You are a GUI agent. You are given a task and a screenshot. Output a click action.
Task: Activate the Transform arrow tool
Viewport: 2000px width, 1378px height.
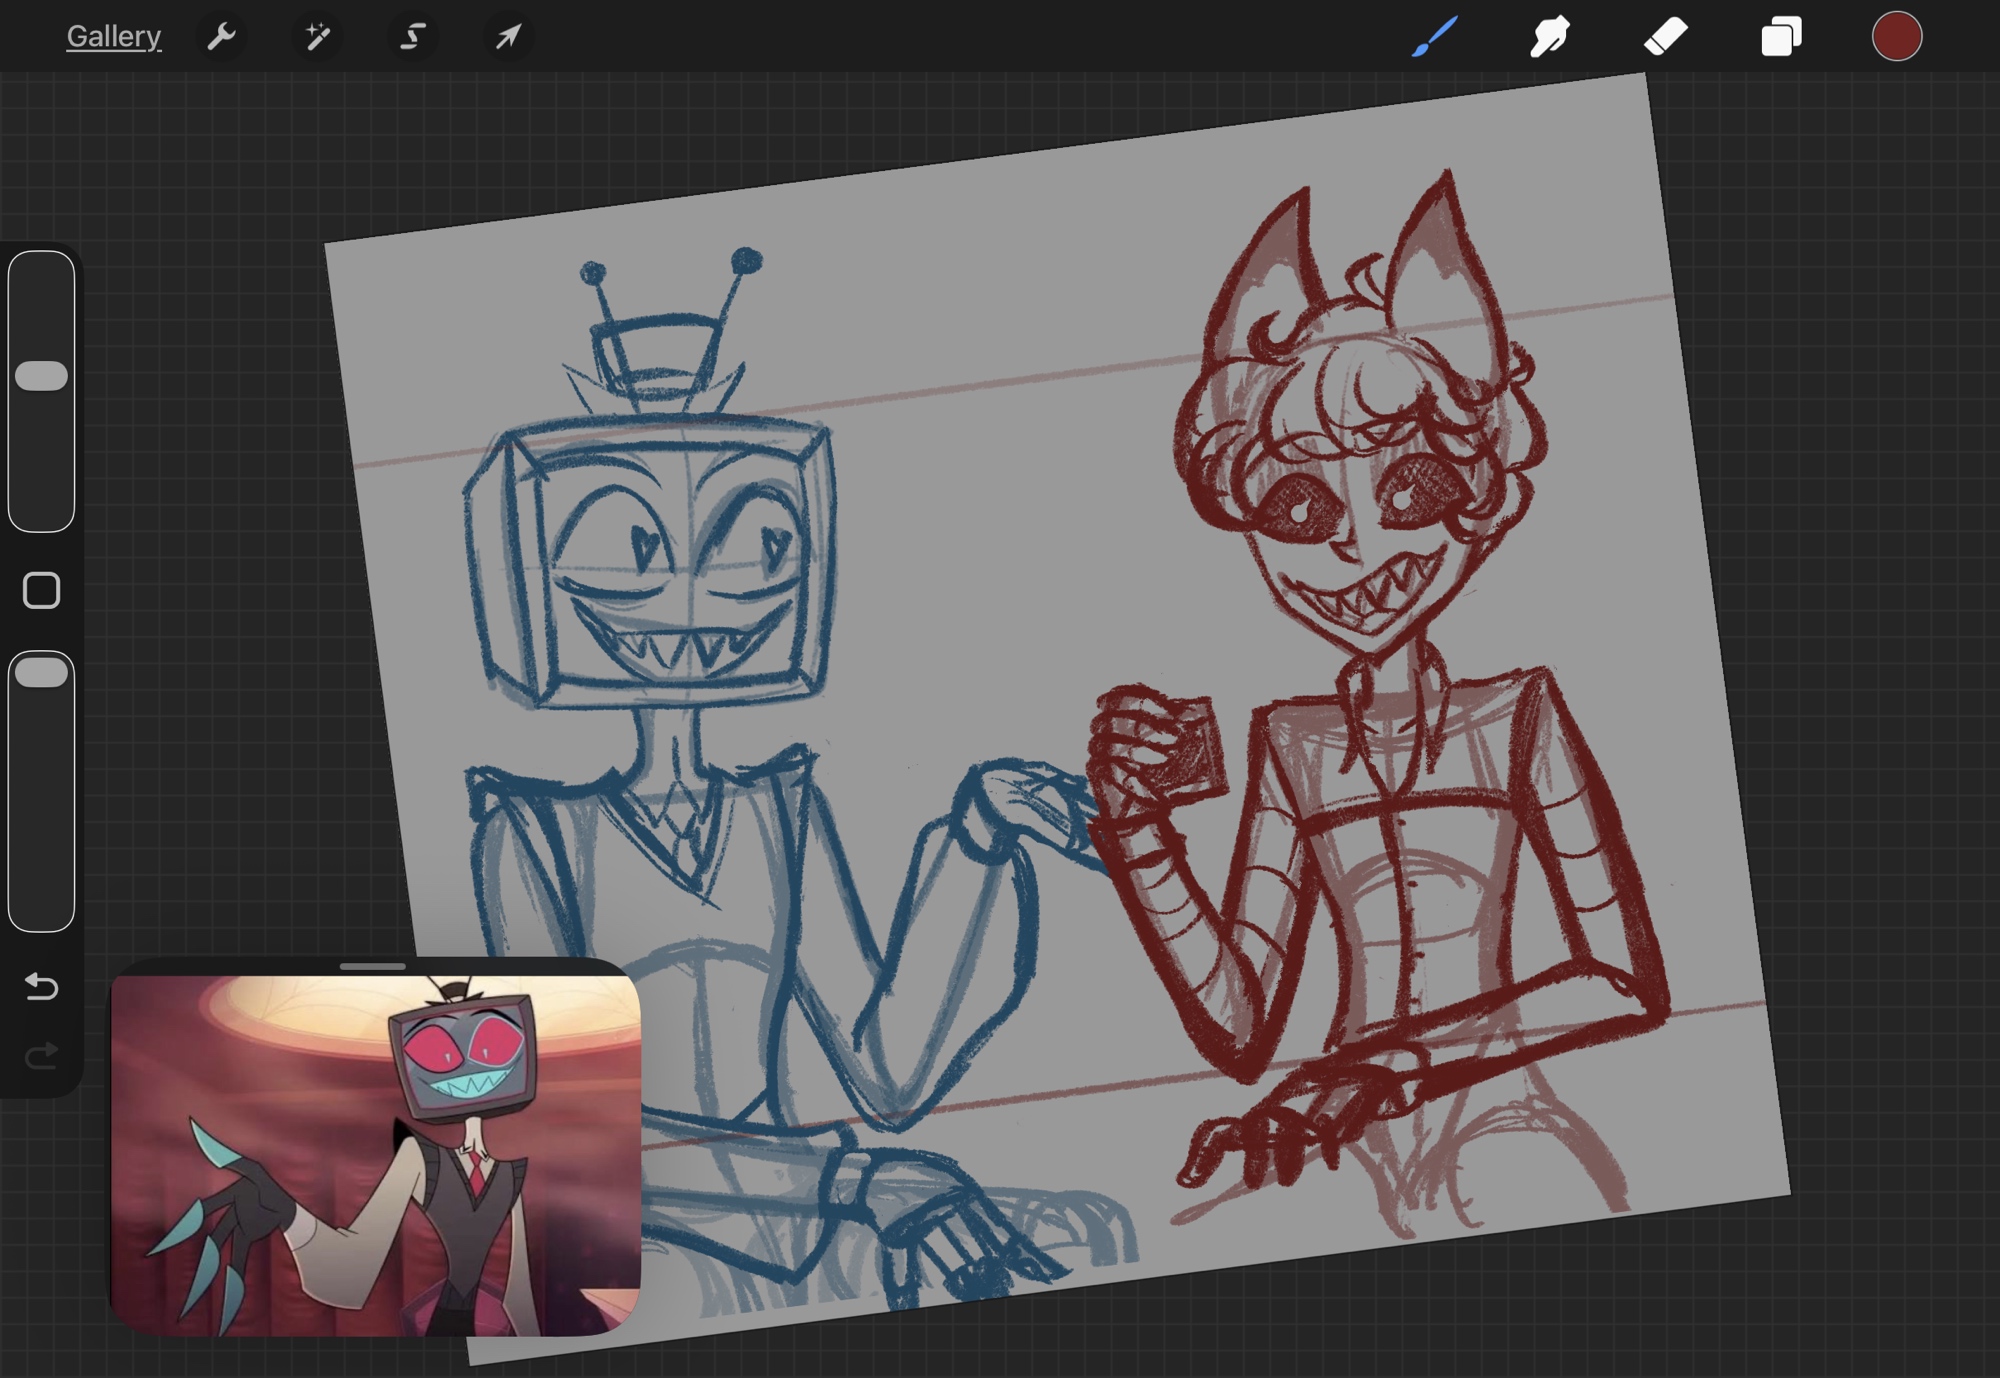pyautogui.click(x=508, y=37)
